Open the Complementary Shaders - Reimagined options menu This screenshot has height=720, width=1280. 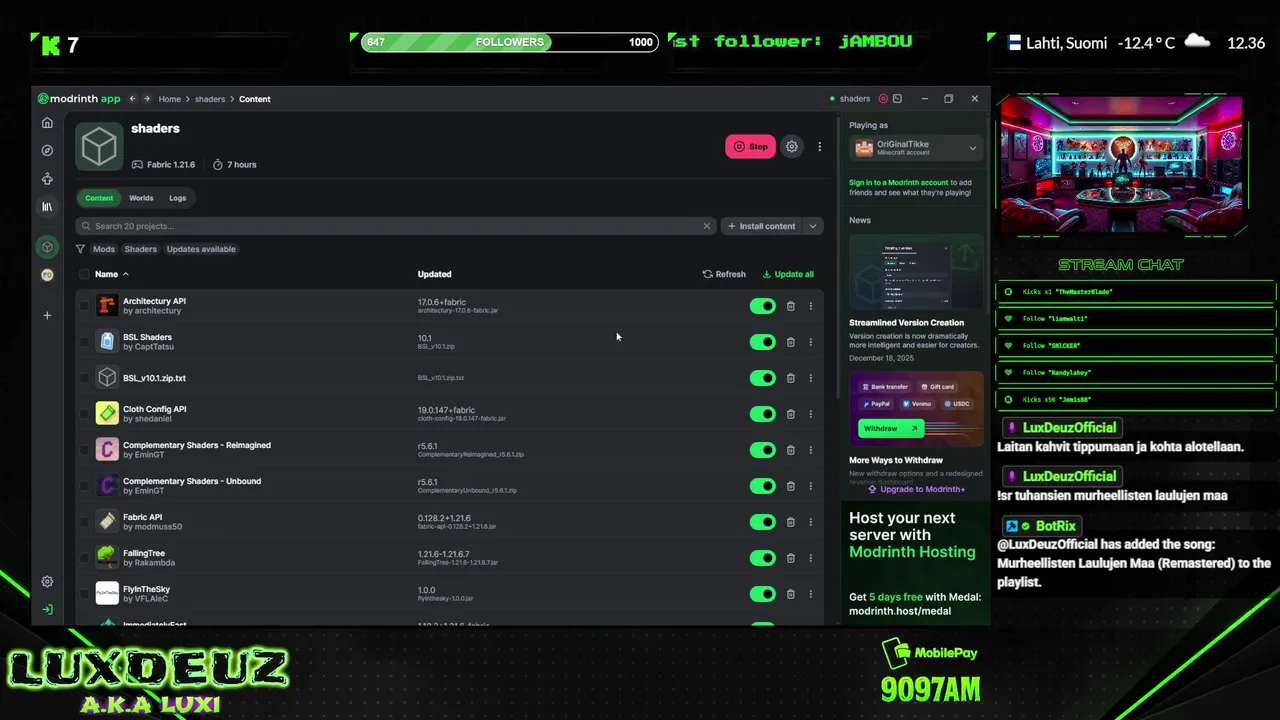pos(811,450)
